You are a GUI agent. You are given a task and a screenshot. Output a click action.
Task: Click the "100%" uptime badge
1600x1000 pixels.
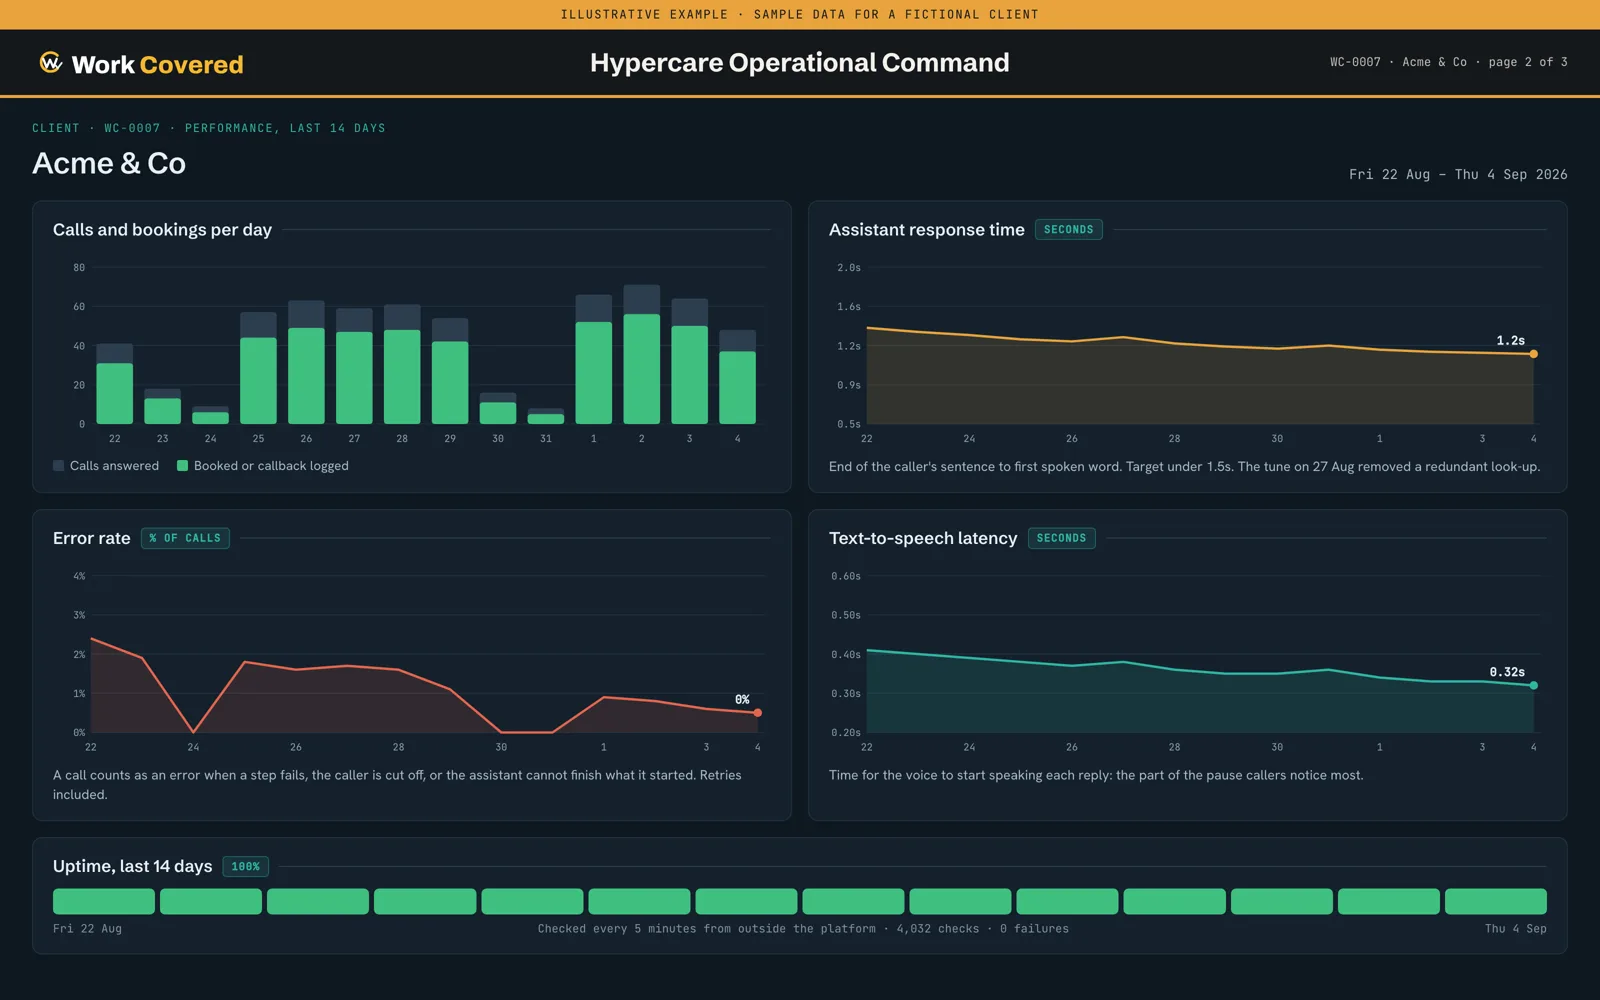click(x=245, y=866)
